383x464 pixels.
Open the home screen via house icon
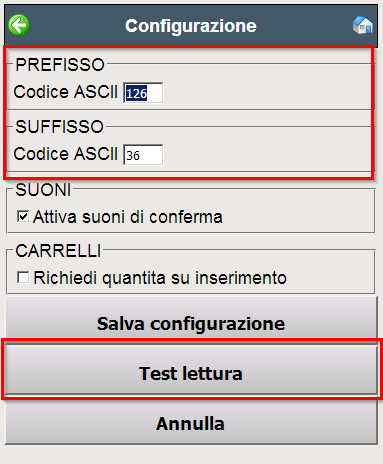[363, 25]
